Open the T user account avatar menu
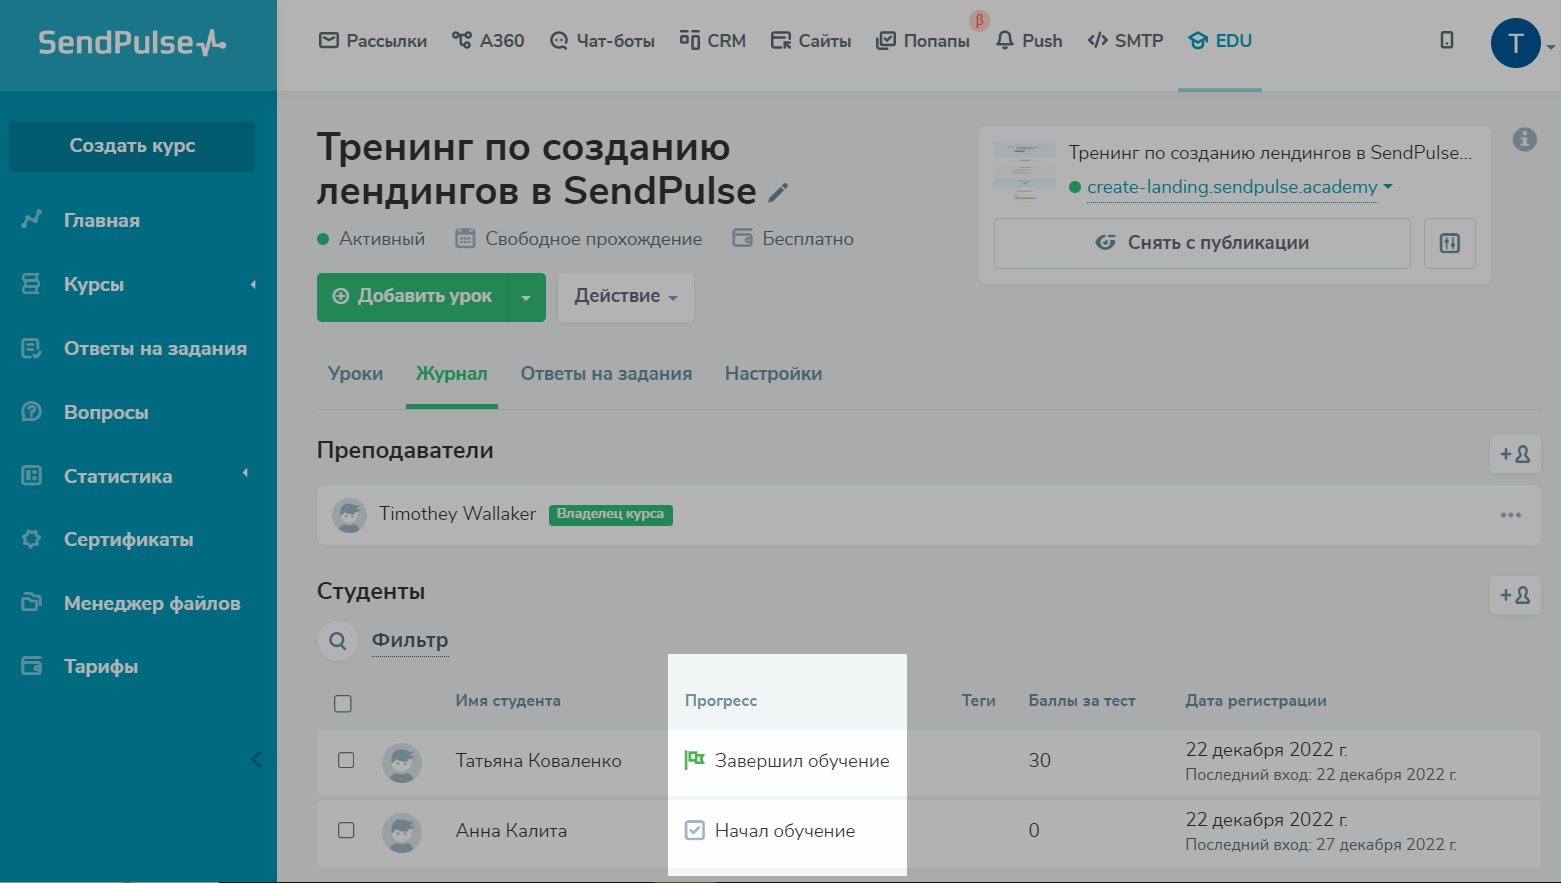This screenshot has height=883, width=1561. (x=1516, y=43)
